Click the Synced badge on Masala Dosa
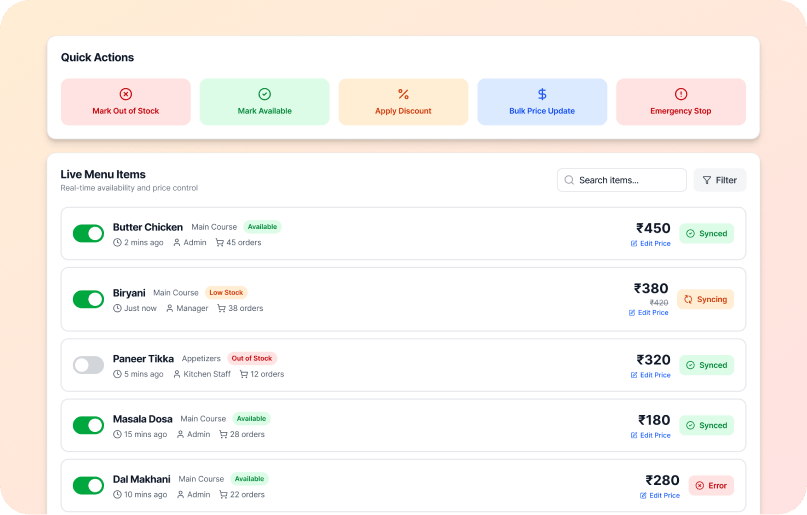This screenshot has width=807, height=515. coord(707,425)
